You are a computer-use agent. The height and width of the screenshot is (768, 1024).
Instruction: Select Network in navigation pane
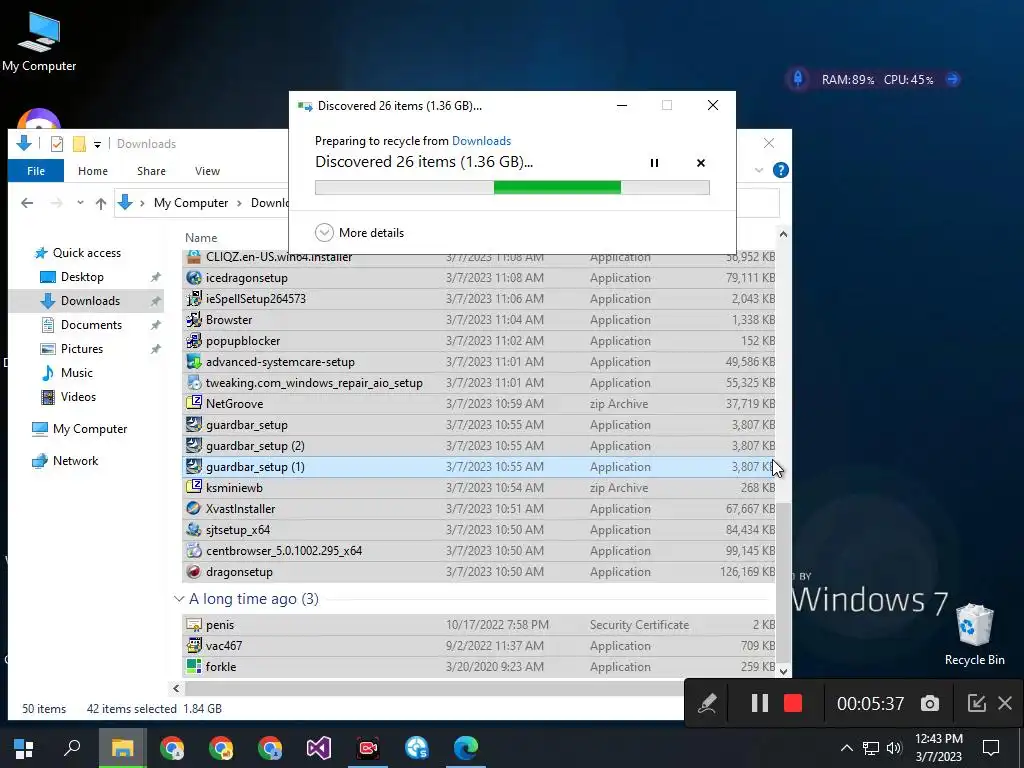(x=65, y=461)
